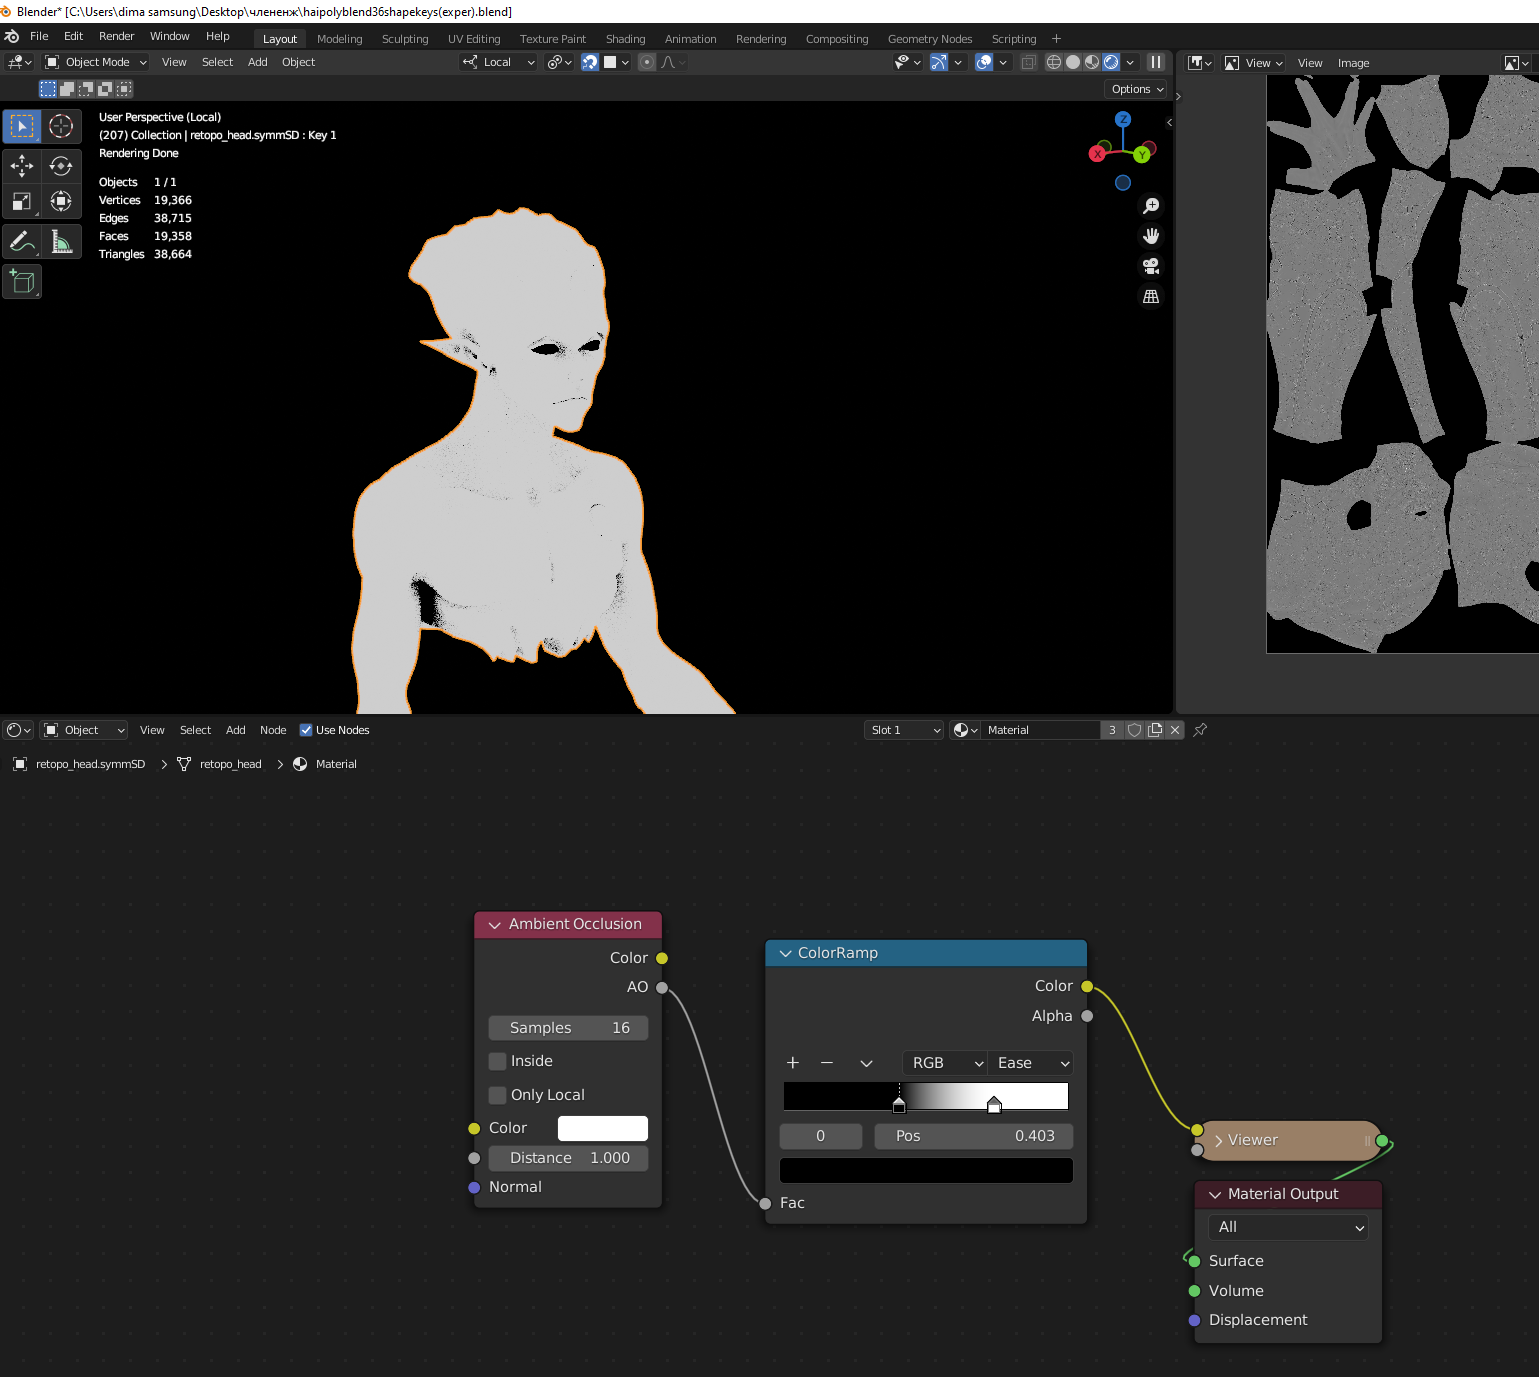Activate the Rotate tool
This screenshot has height=1377, width=1539.
(x=61, y=165)
